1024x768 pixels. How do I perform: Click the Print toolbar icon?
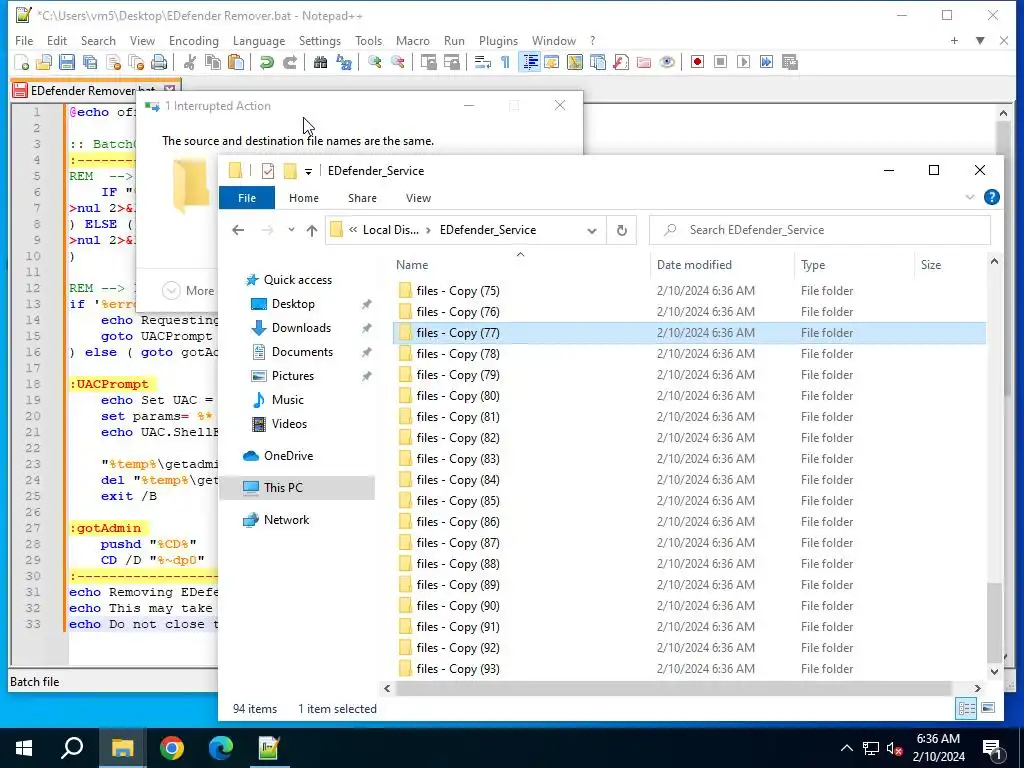pos(159,63)
